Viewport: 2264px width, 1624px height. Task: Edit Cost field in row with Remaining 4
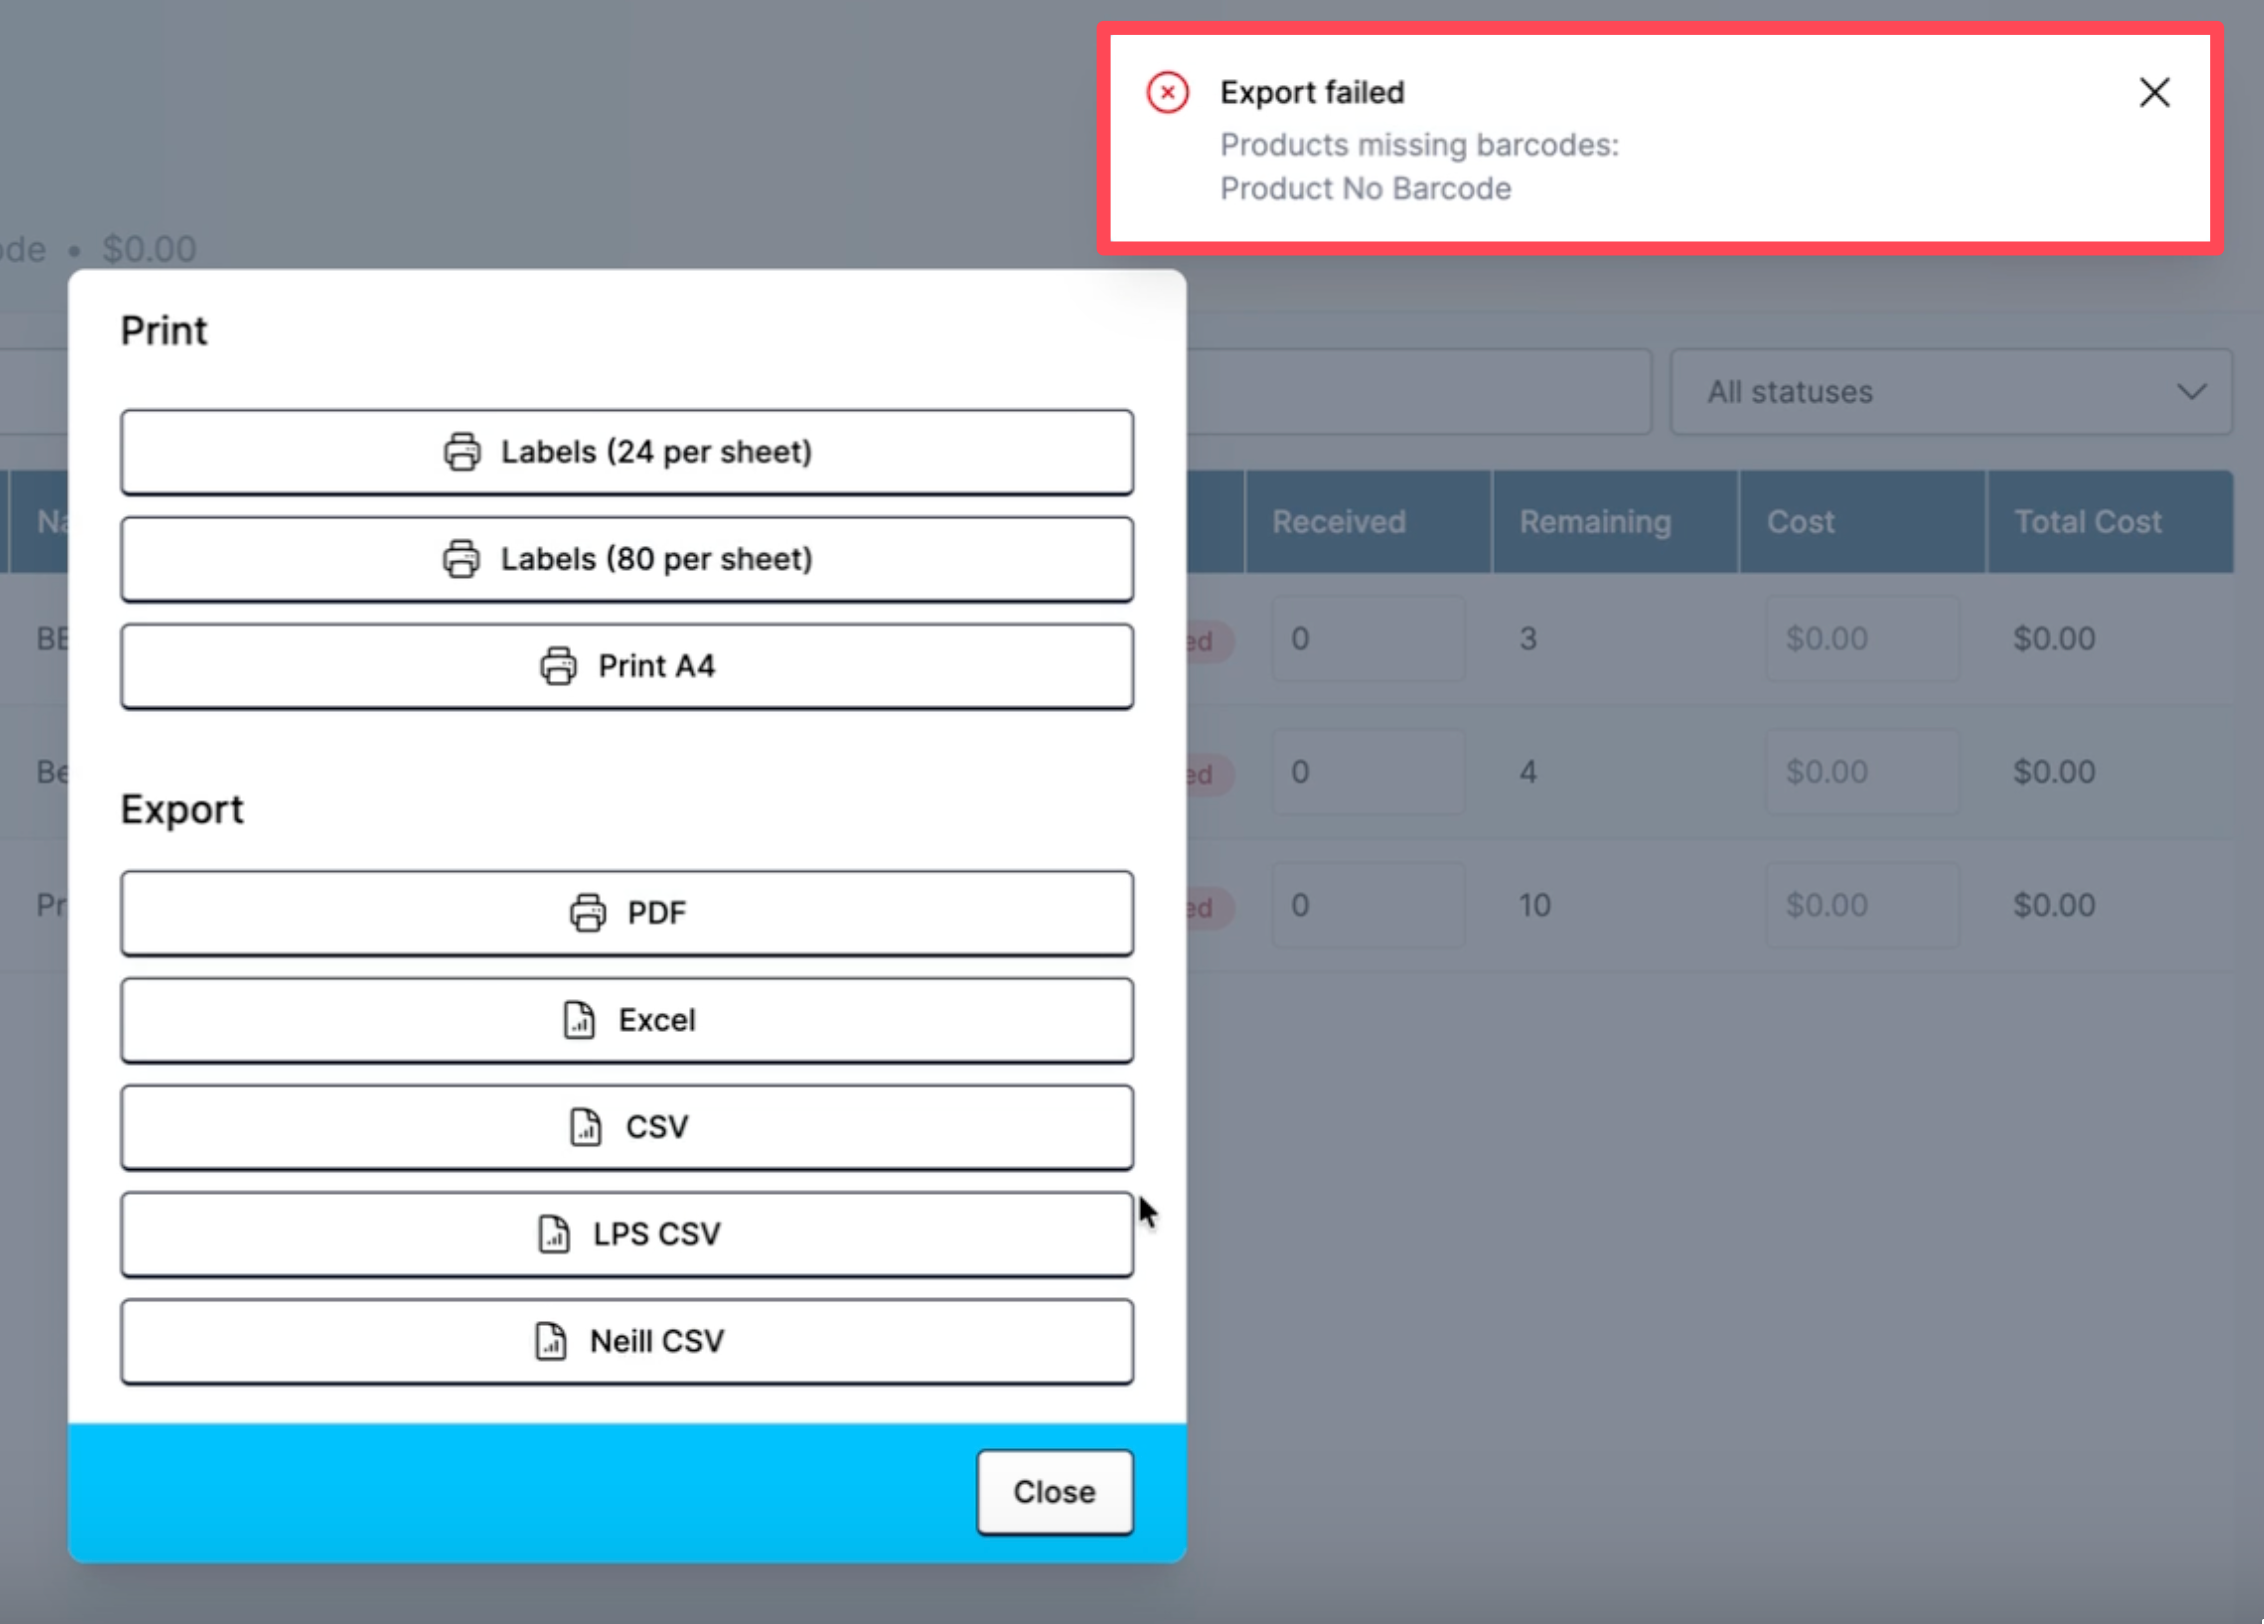pos(1863,772)
